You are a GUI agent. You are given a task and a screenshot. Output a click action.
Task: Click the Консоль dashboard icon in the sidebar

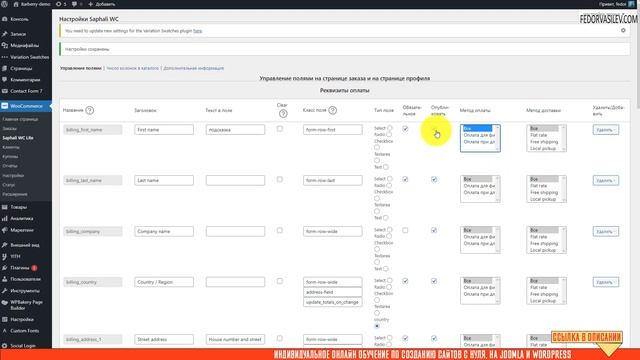[x=5, y=19]
